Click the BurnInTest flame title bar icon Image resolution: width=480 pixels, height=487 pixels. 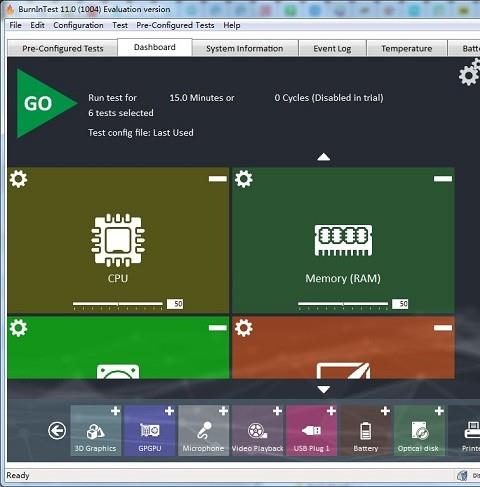[x=10, y=9]
